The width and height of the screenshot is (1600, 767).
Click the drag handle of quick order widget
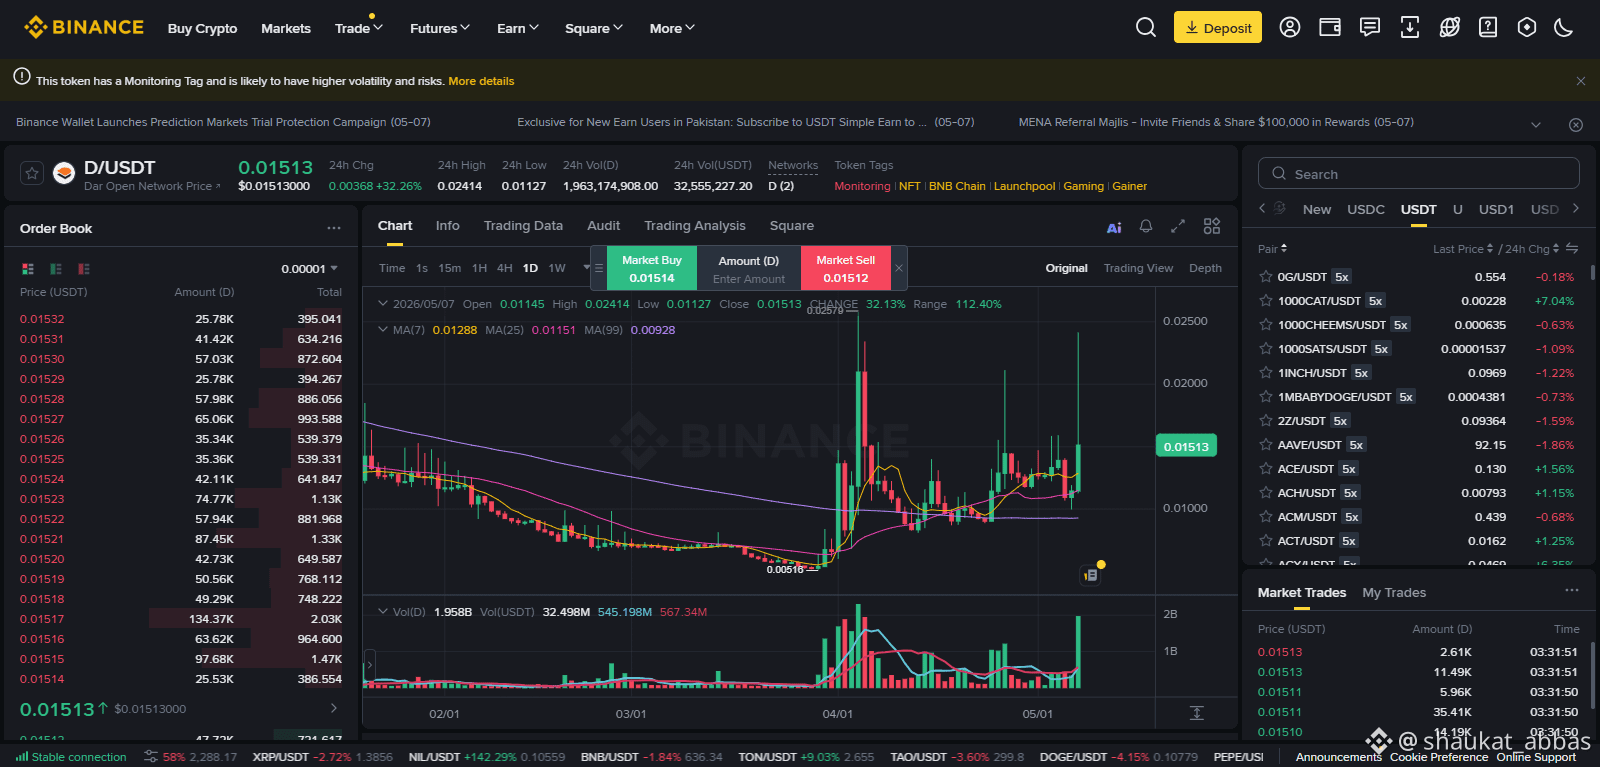(x=599, y=268)
